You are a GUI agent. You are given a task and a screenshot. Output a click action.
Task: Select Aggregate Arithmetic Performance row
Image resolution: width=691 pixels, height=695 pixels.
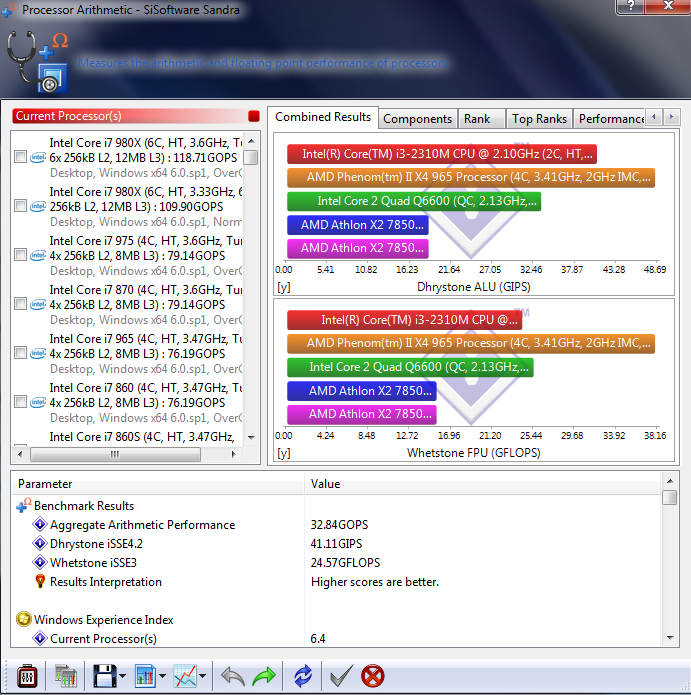pyautogui.click(x=336, y=524)
